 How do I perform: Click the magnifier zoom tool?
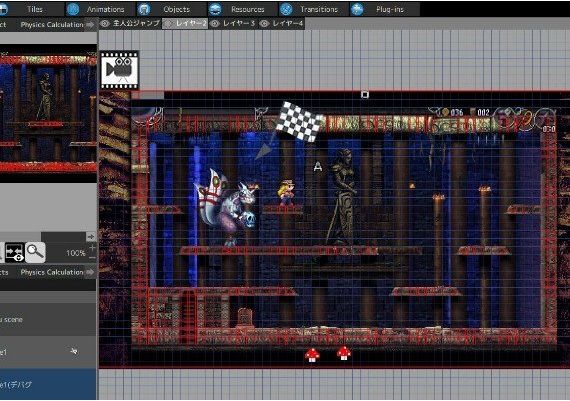pyautogui.click(x=35, y=252)
